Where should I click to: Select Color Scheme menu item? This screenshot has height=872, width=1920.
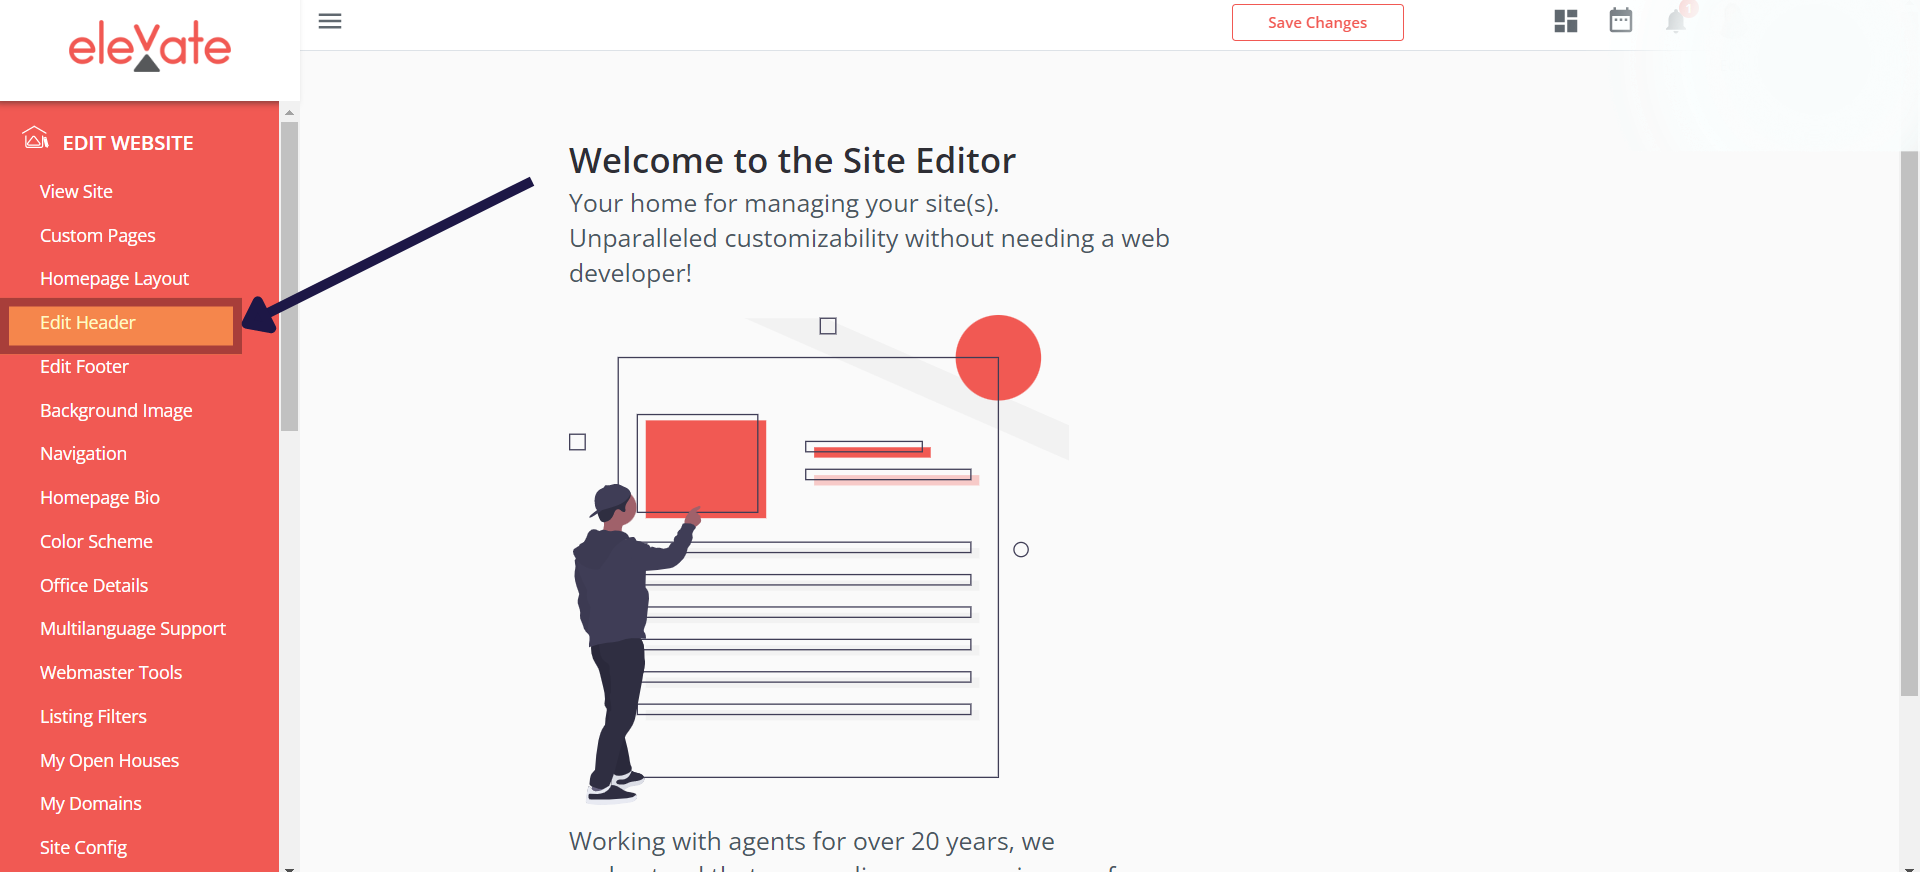(96, 542)
